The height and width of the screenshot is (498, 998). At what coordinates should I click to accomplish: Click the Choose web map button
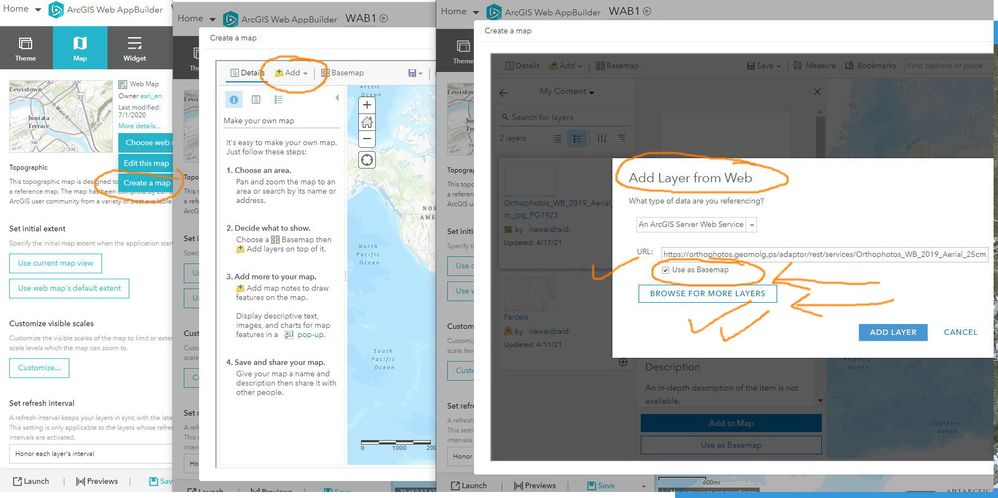click(146, 143)
